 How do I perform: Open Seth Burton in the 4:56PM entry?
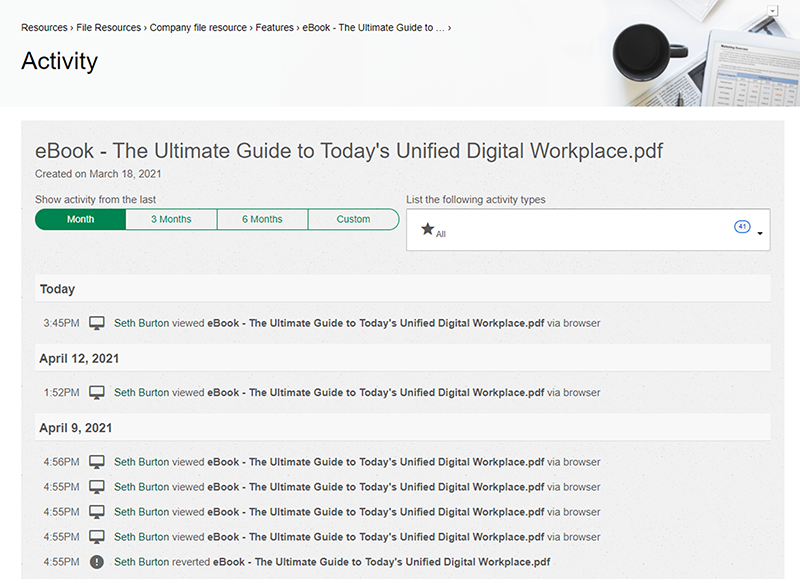coord(141,462)
